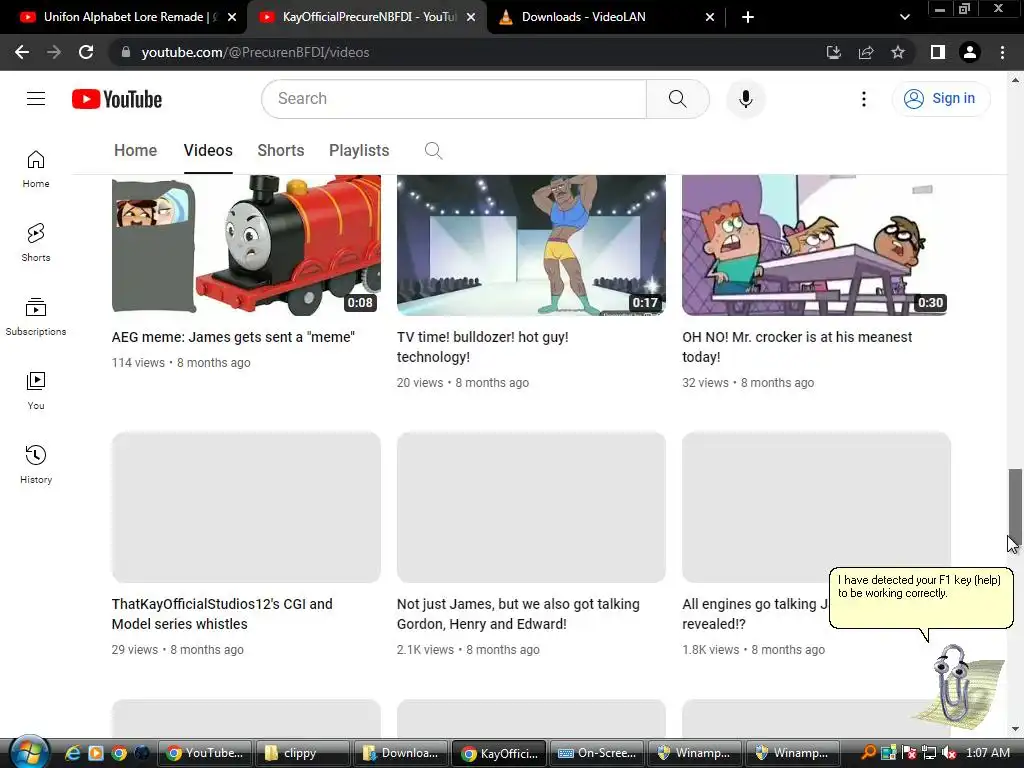Bookmark this page with the star
The image size is (1024, 768).
click(x=898, y=52)
